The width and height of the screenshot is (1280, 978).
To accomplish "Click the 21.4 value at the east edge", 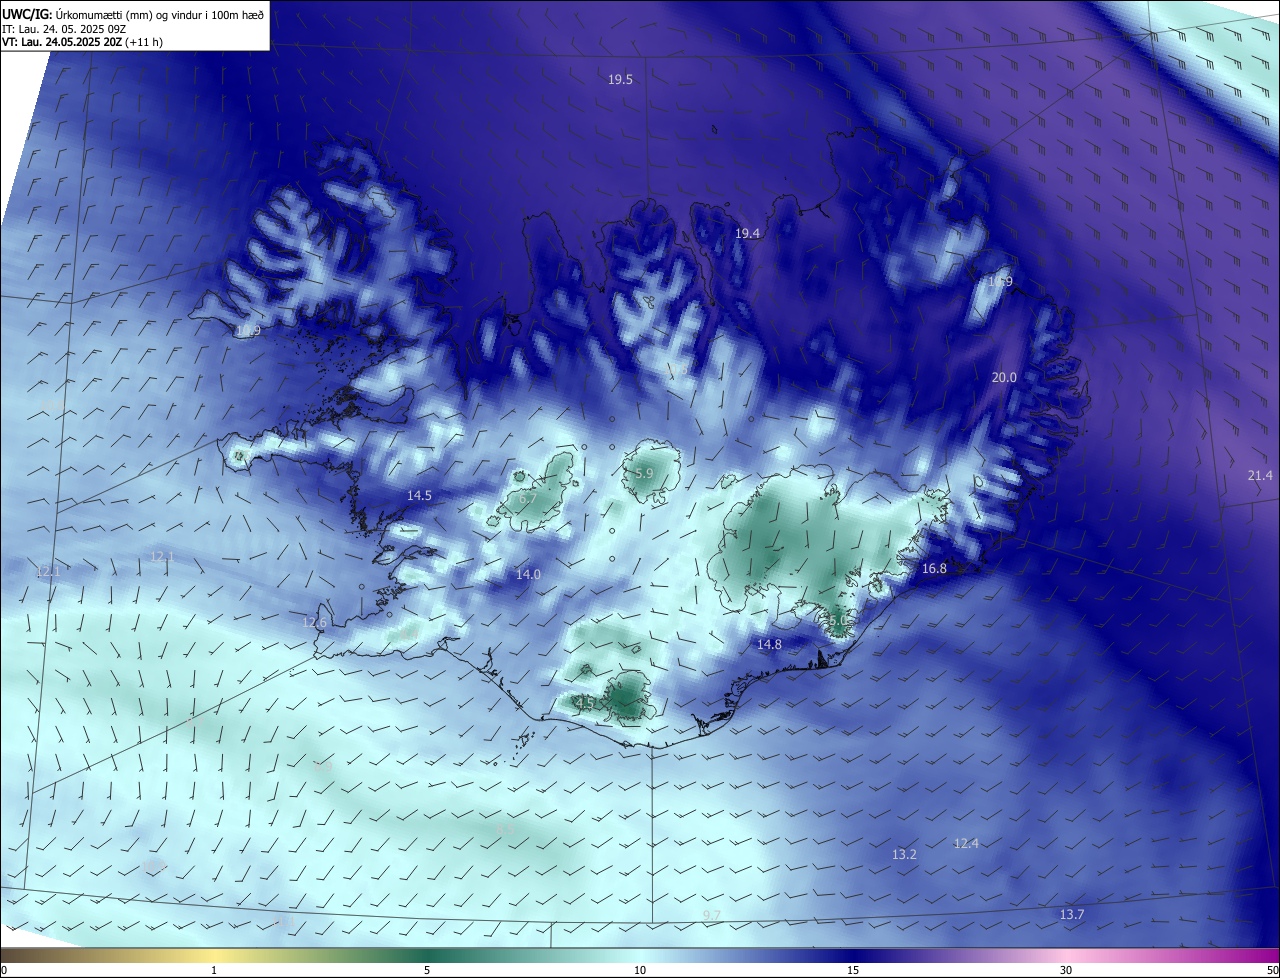I will (x=1260, y=475).
